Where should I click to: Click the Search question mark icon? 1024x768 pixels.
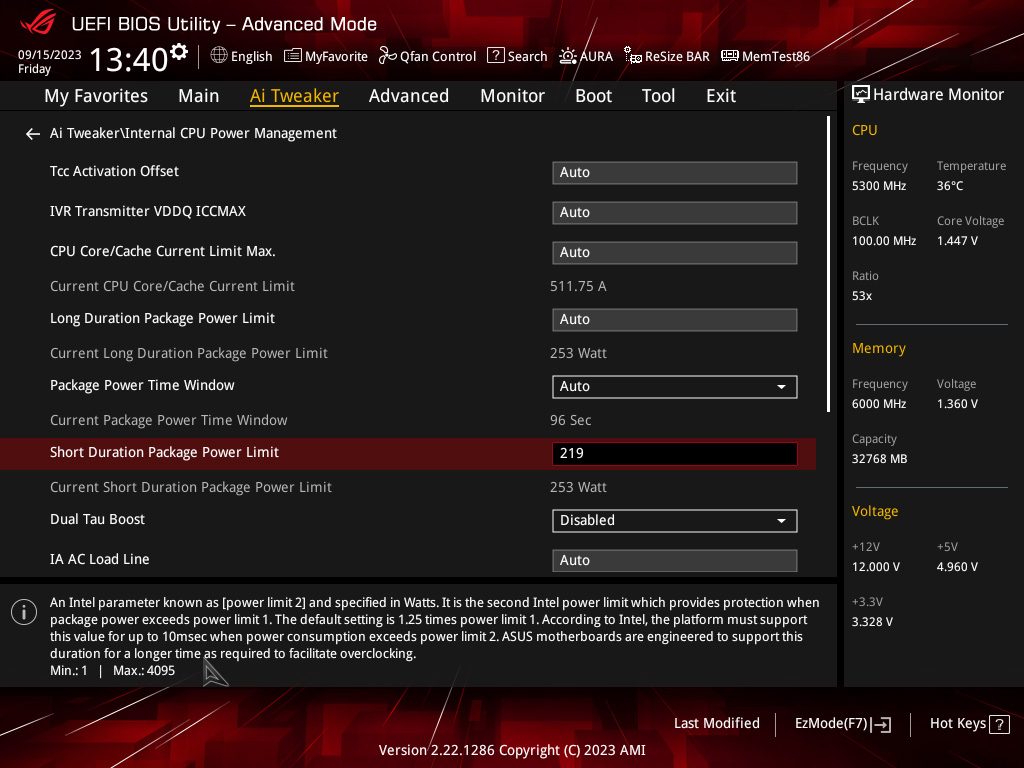(495, 56)
